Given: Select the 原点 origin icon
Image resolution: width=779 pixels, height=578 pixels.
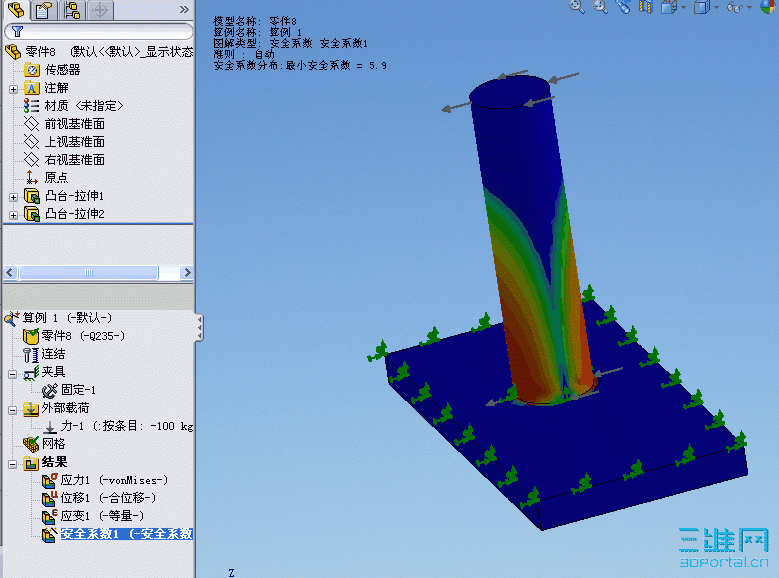Looking at the screenshot, I should (32, 177).
